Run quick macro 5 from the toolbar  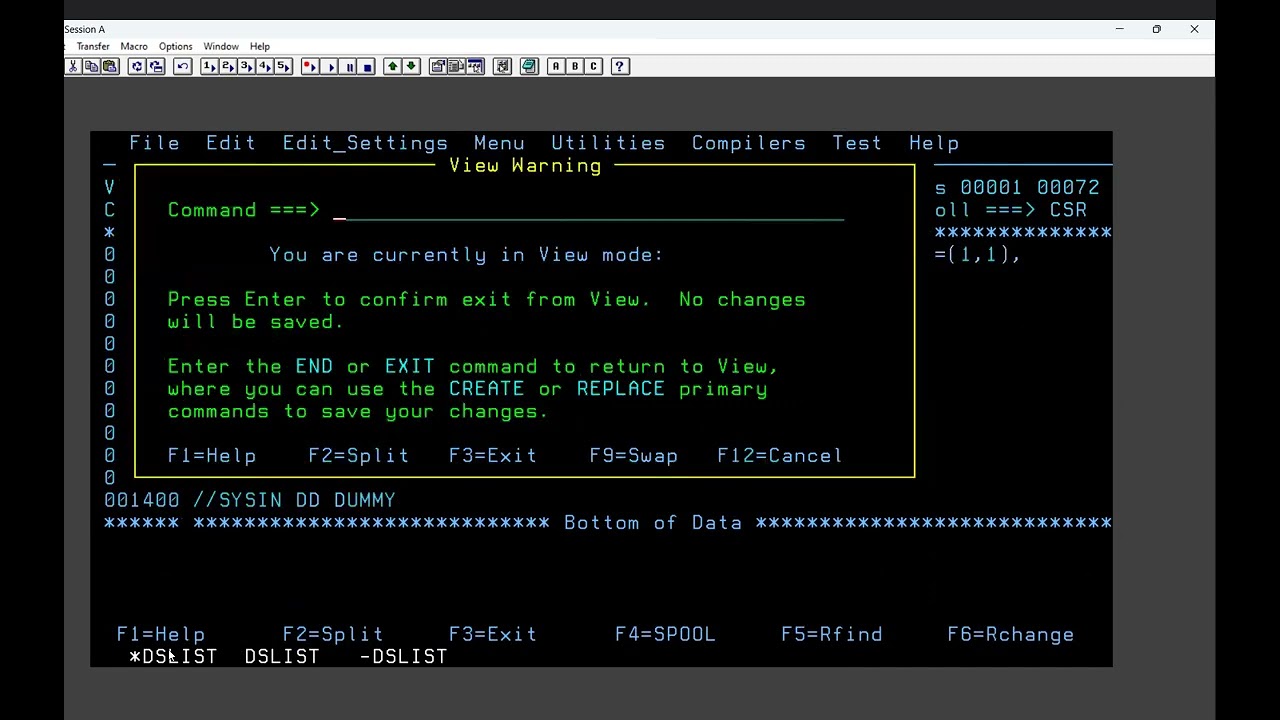pos(283,66)
